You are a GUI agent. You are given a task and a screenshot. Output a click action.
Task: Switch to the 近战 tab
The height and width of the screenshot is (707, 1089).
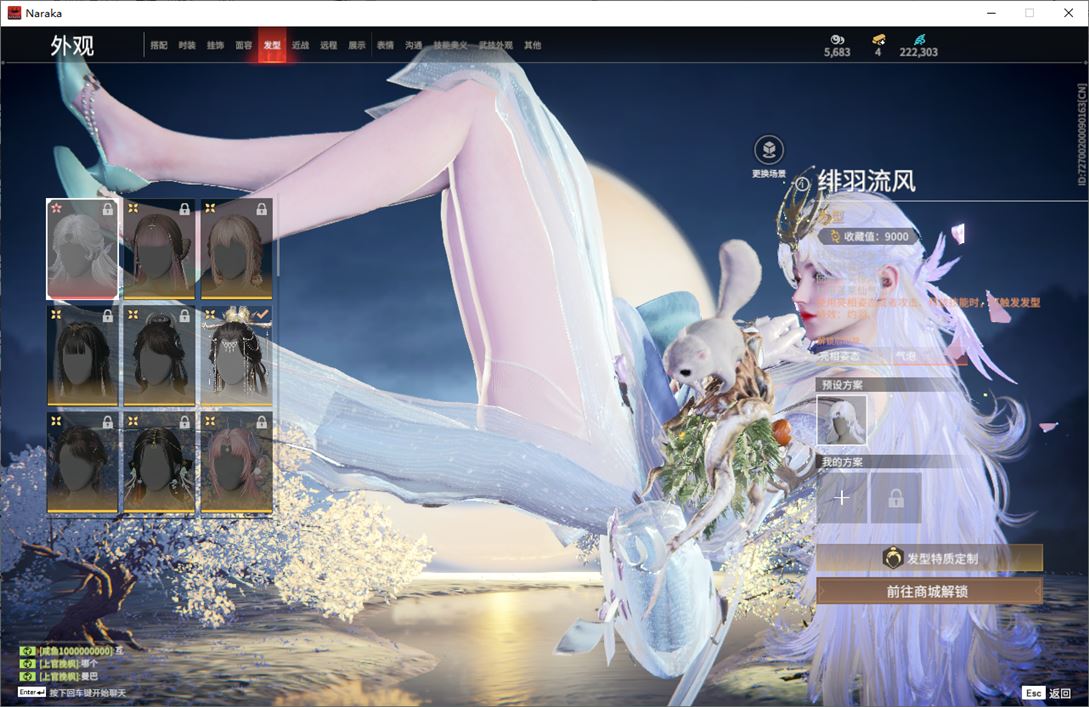tap(300, 45)
